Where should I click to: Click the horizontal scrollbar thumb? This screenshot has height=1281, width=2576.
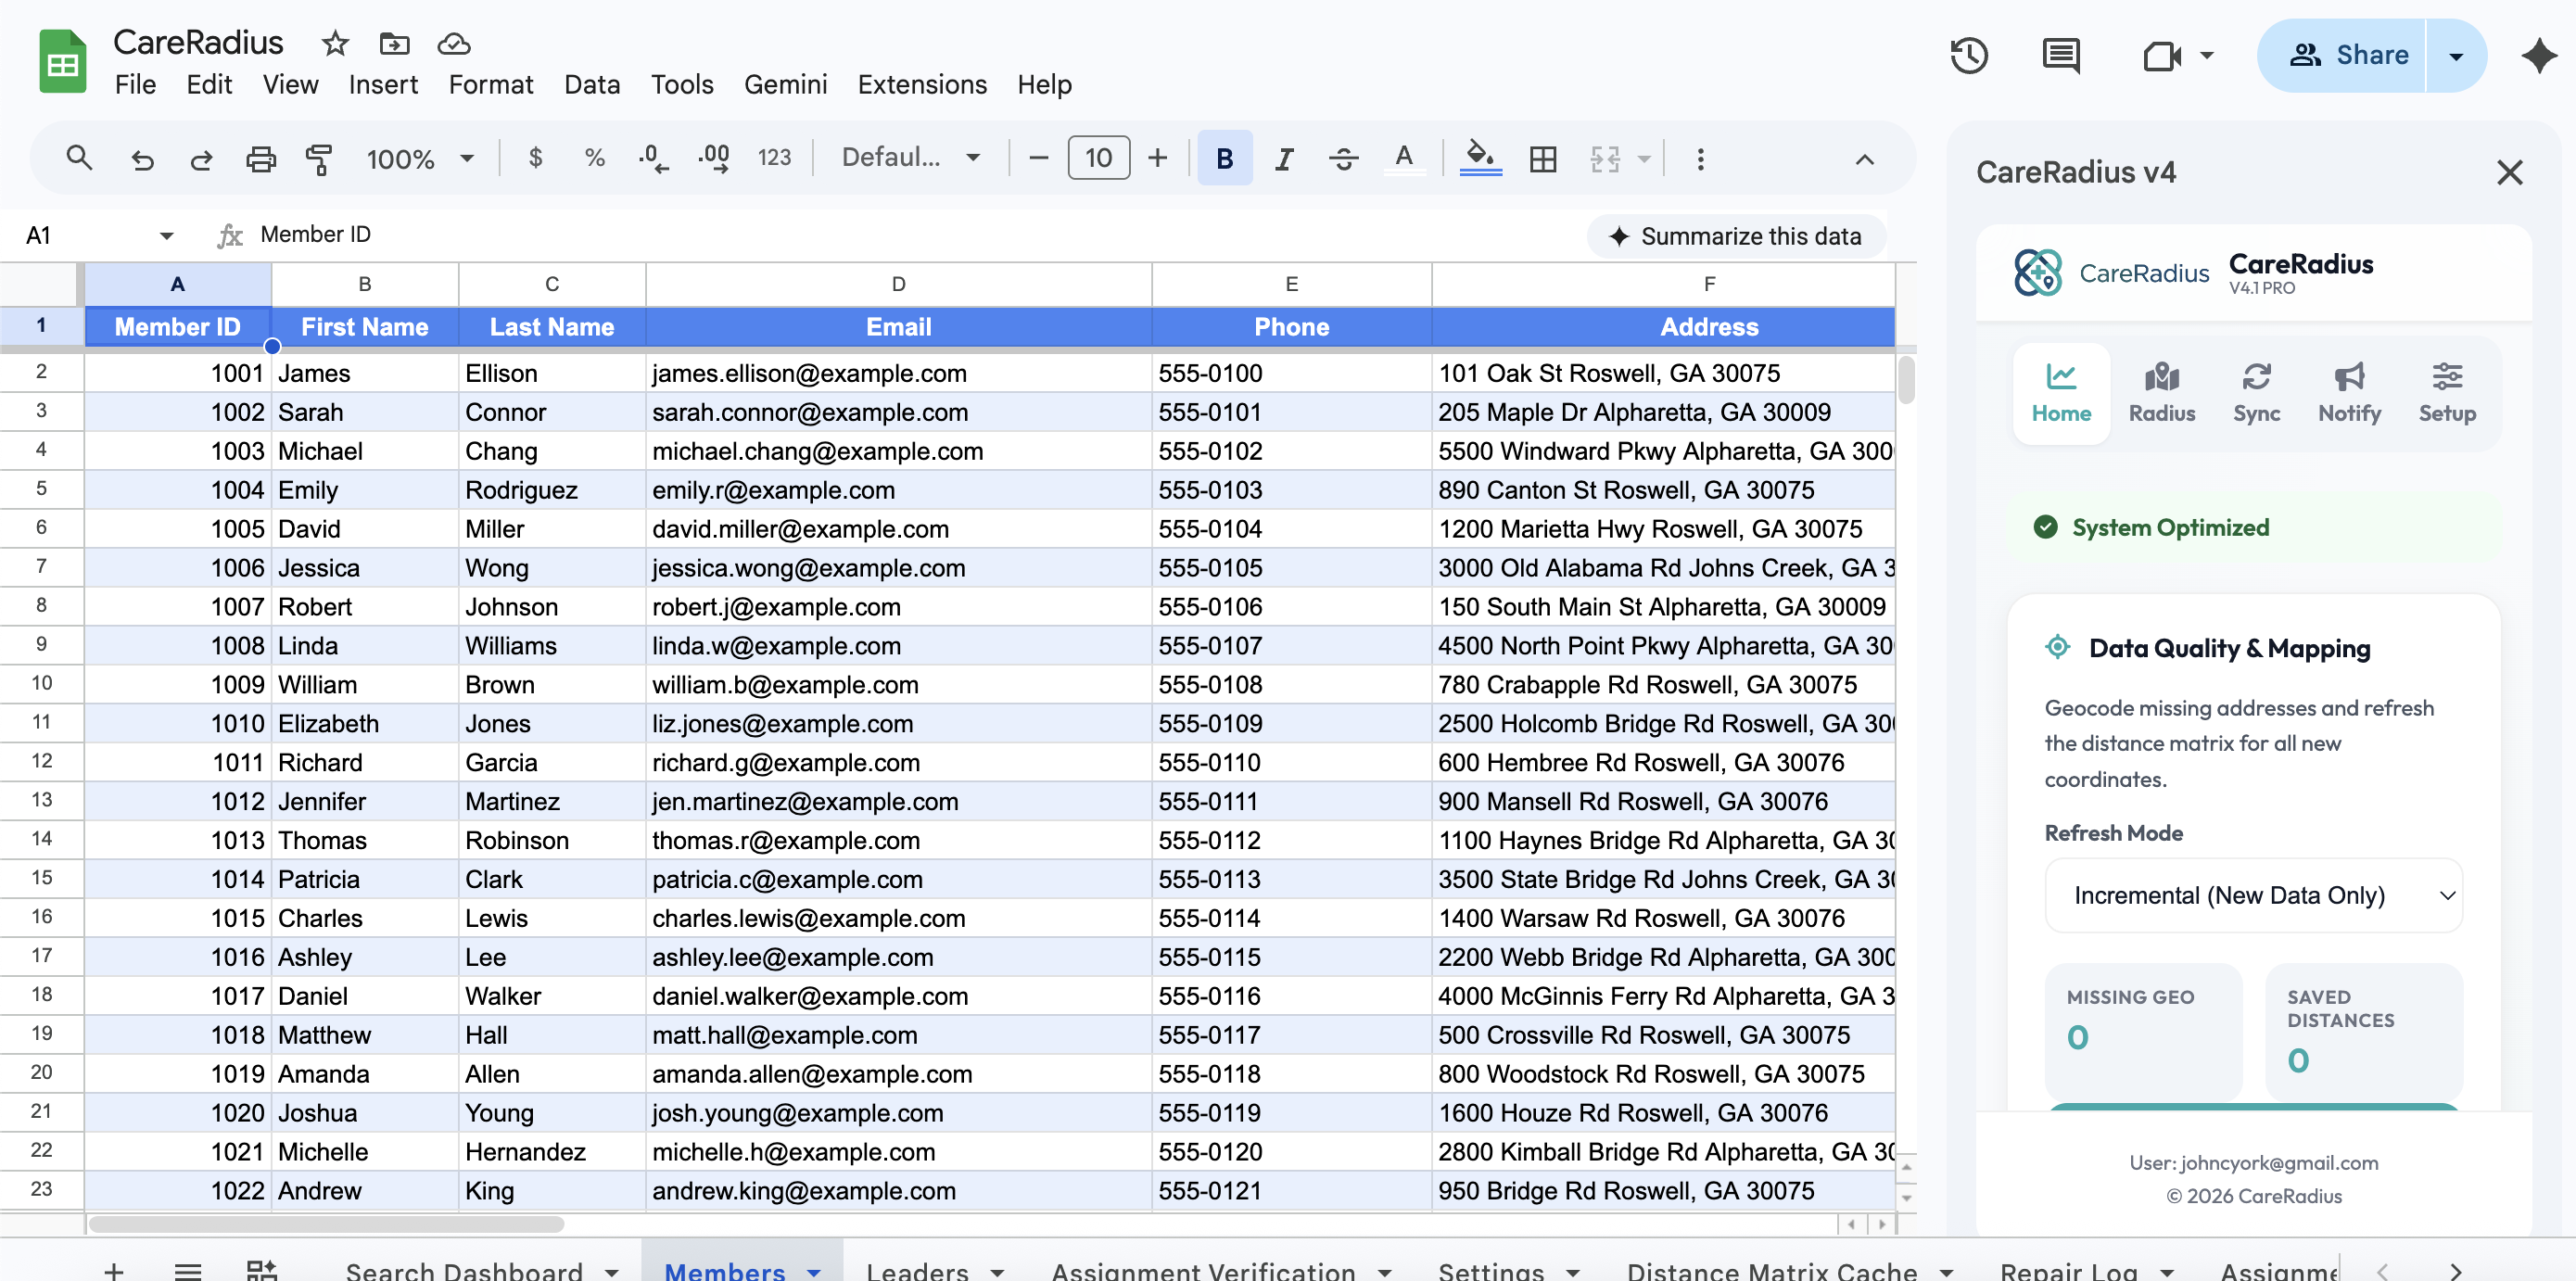(326, 1224)
